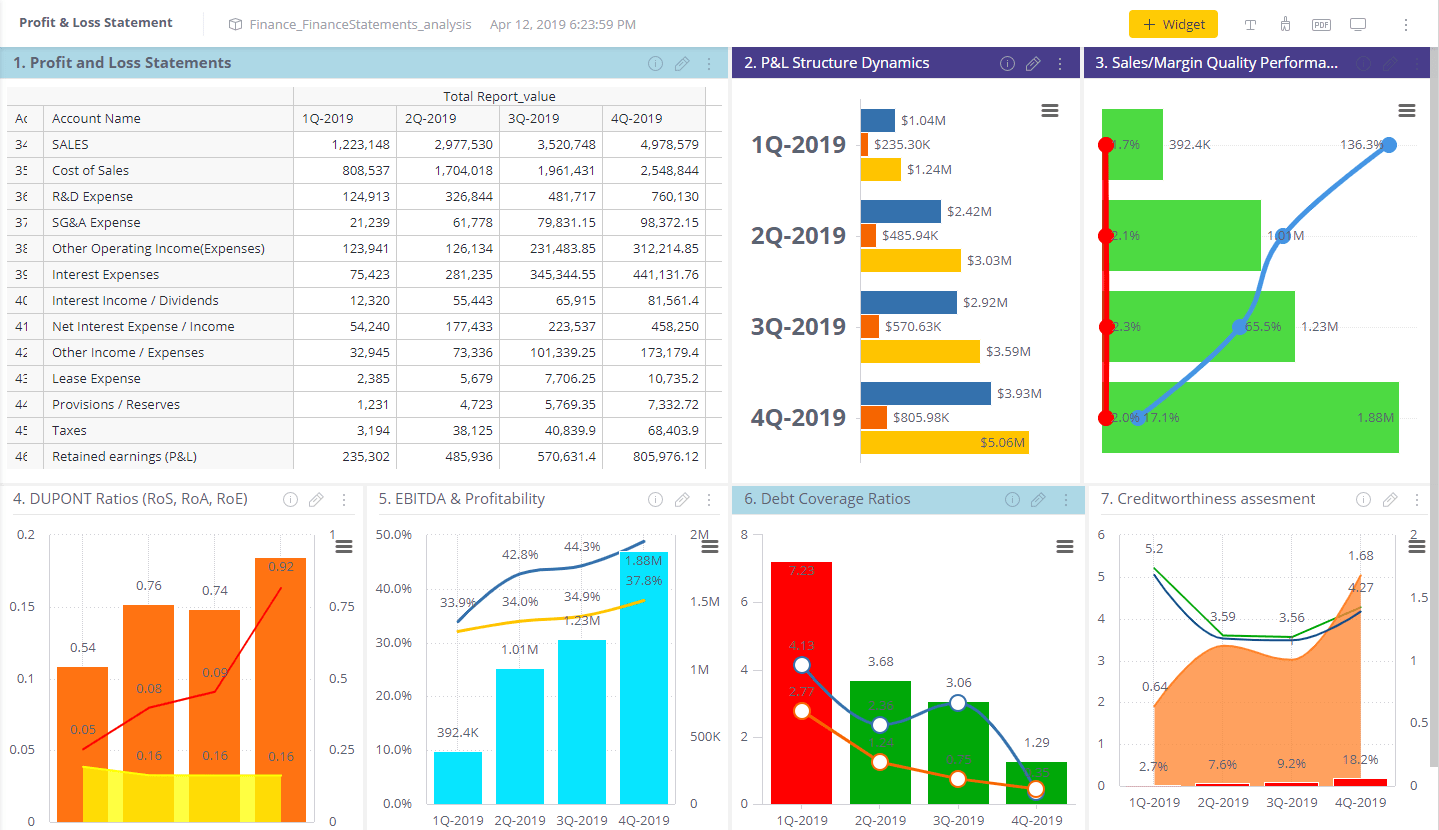This screenshot has width=1439, height=830.
Task: Select the R&D Expense row label
Action: point(92,196)
